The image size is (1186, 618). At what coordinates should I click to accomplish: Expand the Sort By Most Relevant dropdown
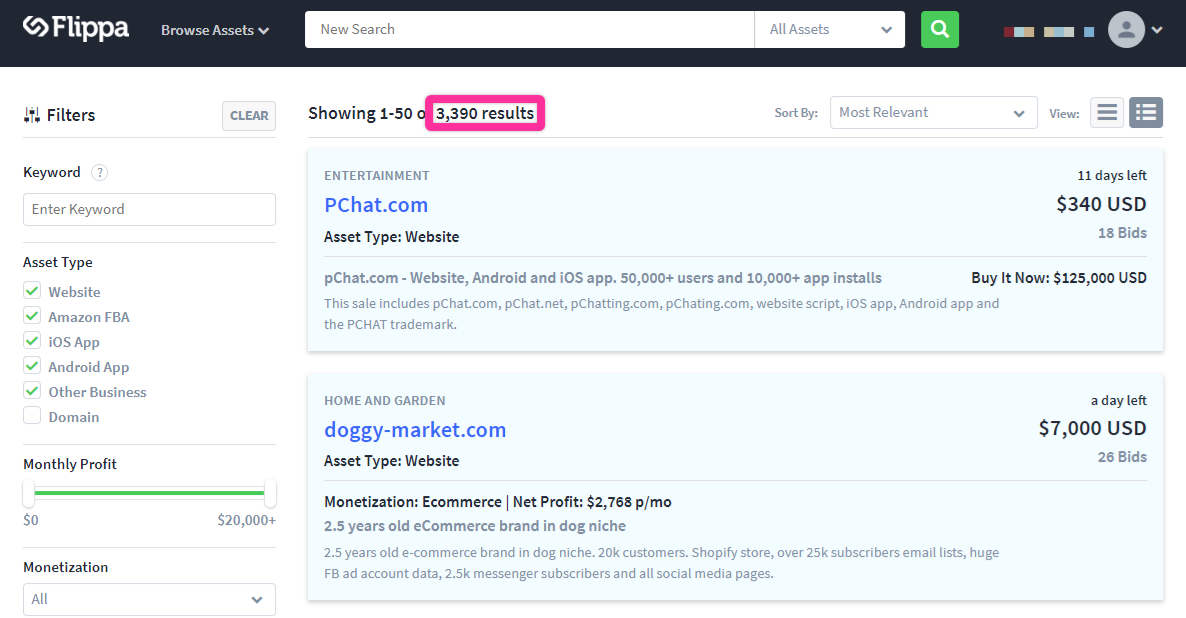pos(931,113)
